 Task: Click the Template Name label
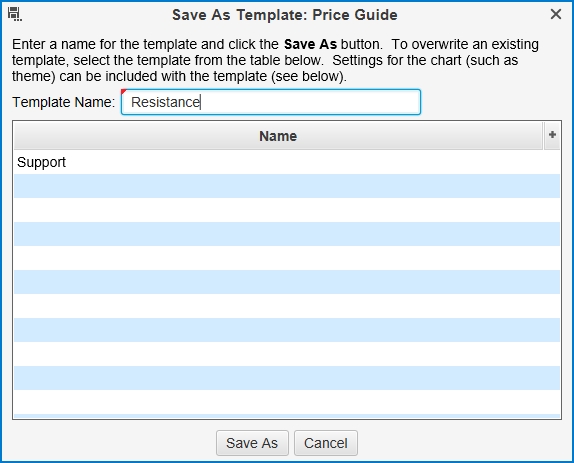click(x=64, y=102)
